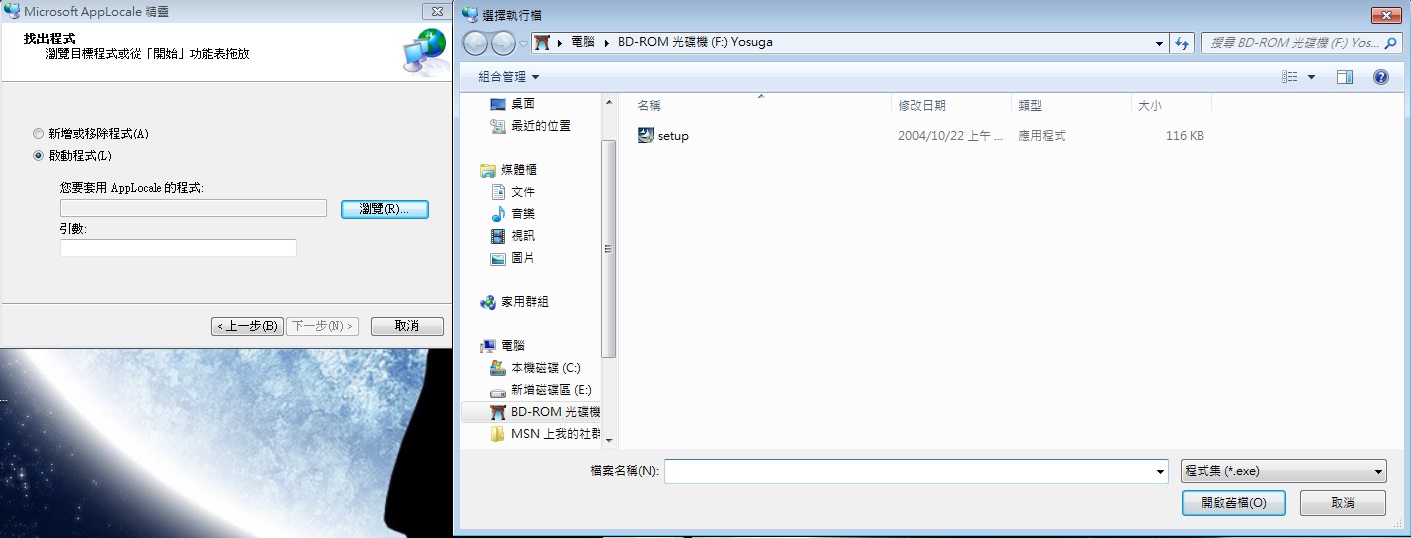
Task: Cancel the file selection dialog
Action: pos(1343,503)
